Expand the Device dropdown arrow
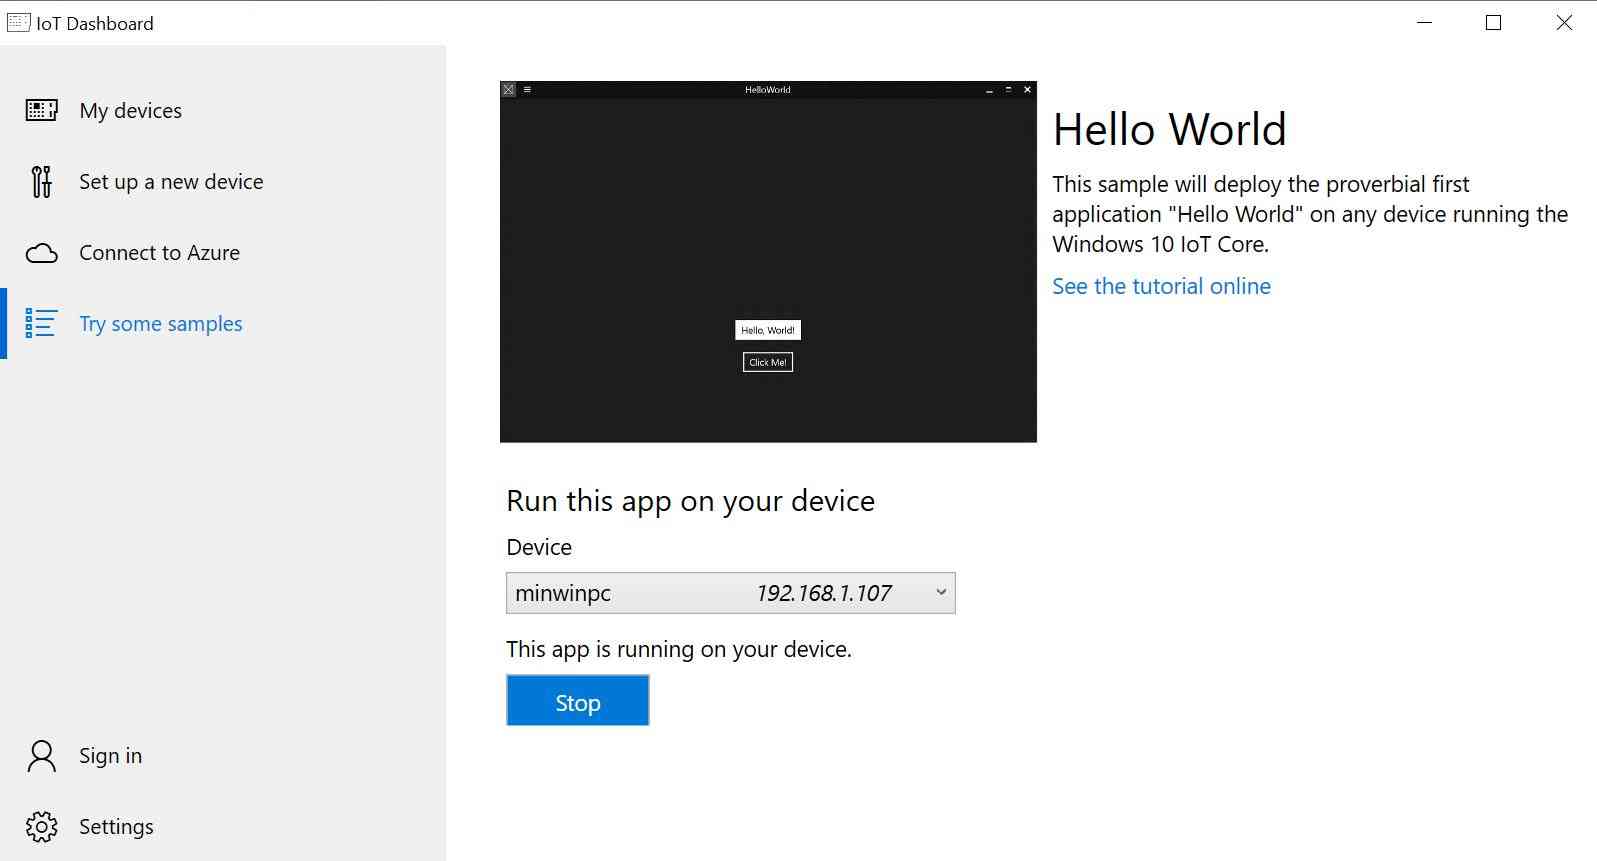The image size is (1597, 861). [940, 592]
